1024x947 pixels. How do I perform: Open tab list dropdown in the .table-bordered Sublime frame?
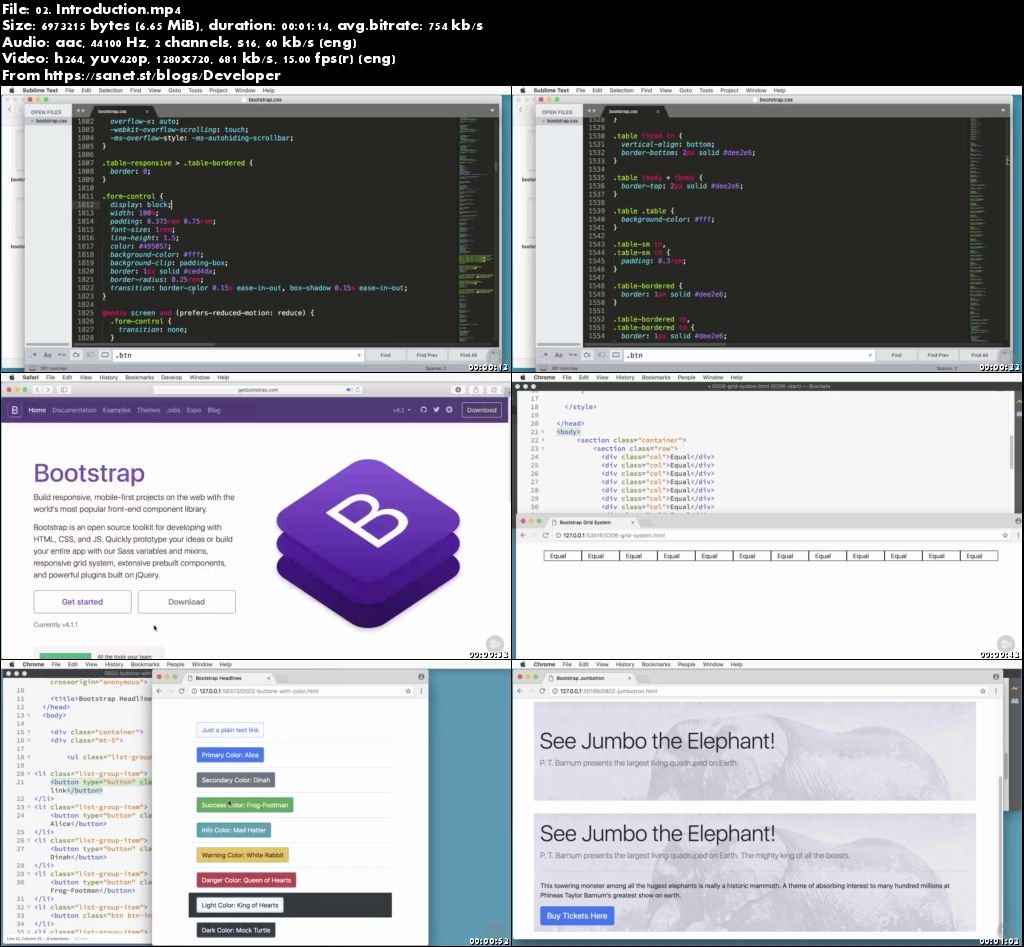[x=1004, y=110]
